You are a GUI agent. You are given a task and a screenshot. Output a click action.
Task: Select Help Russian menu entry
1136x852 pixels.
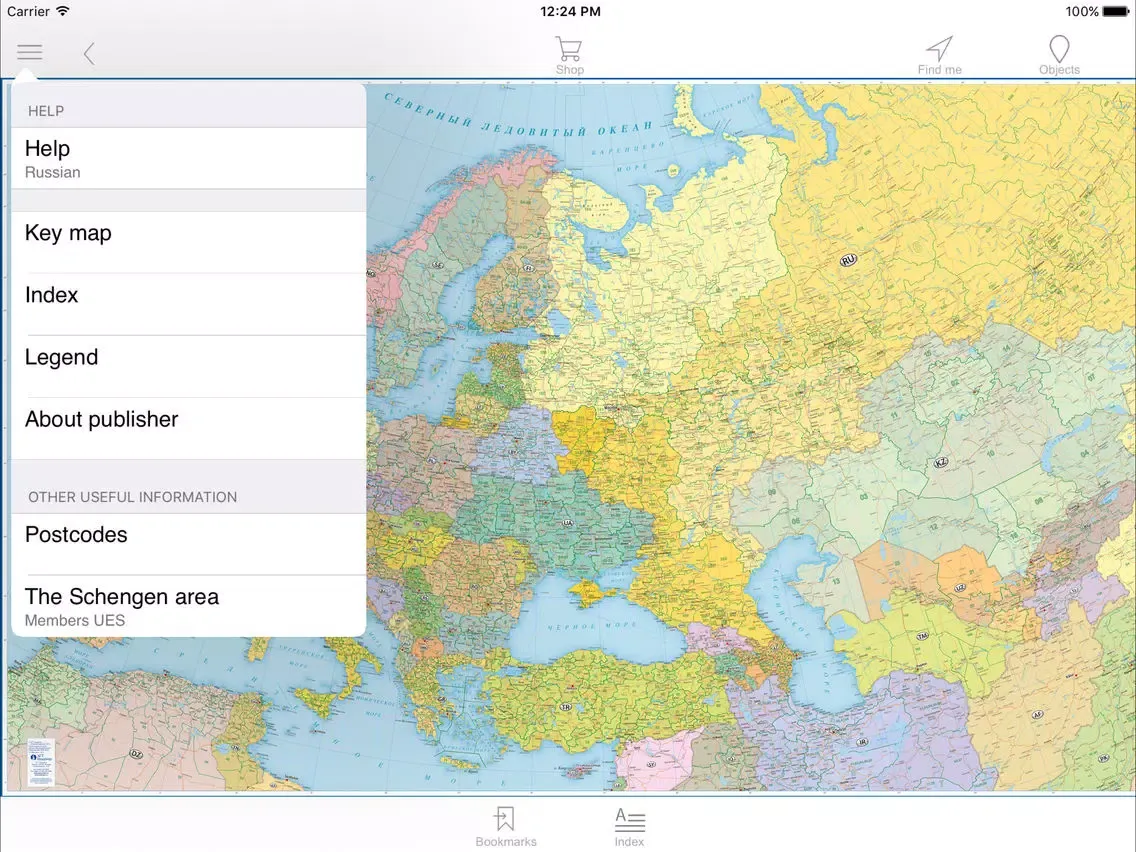tap(188, 159)
